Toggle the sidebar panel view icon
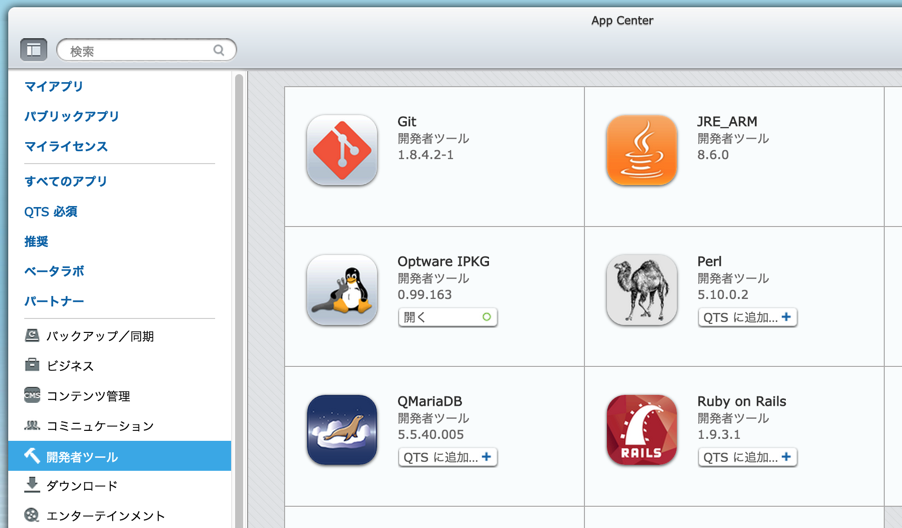 tap(33, 49)
